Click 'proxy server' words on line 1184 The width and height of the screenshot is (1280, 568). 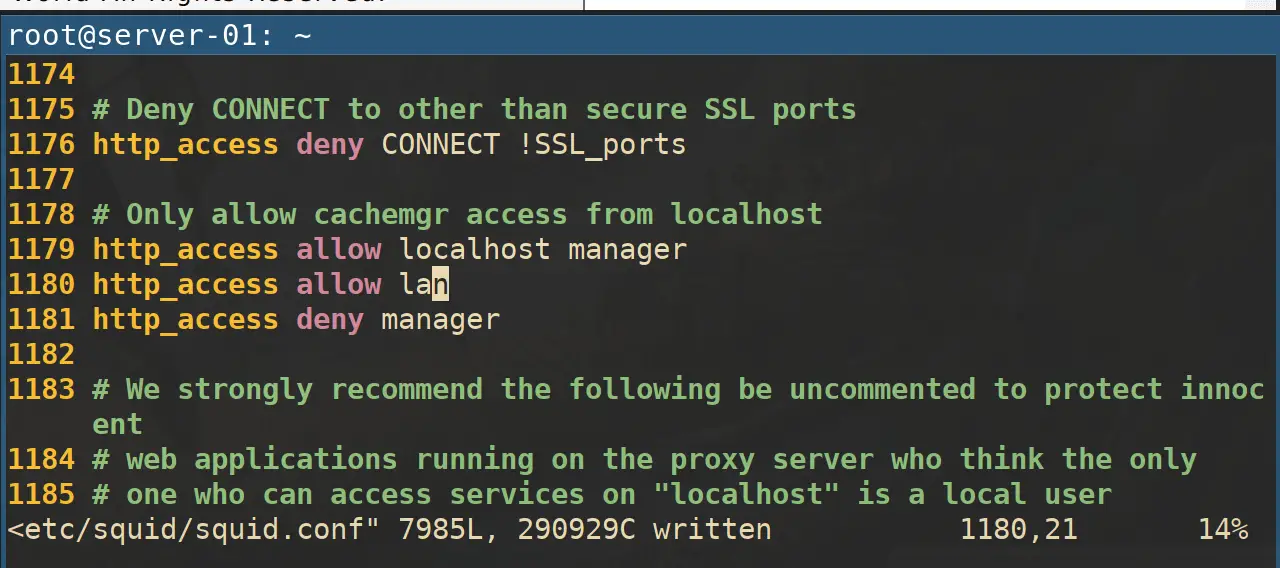pos(771,459)
